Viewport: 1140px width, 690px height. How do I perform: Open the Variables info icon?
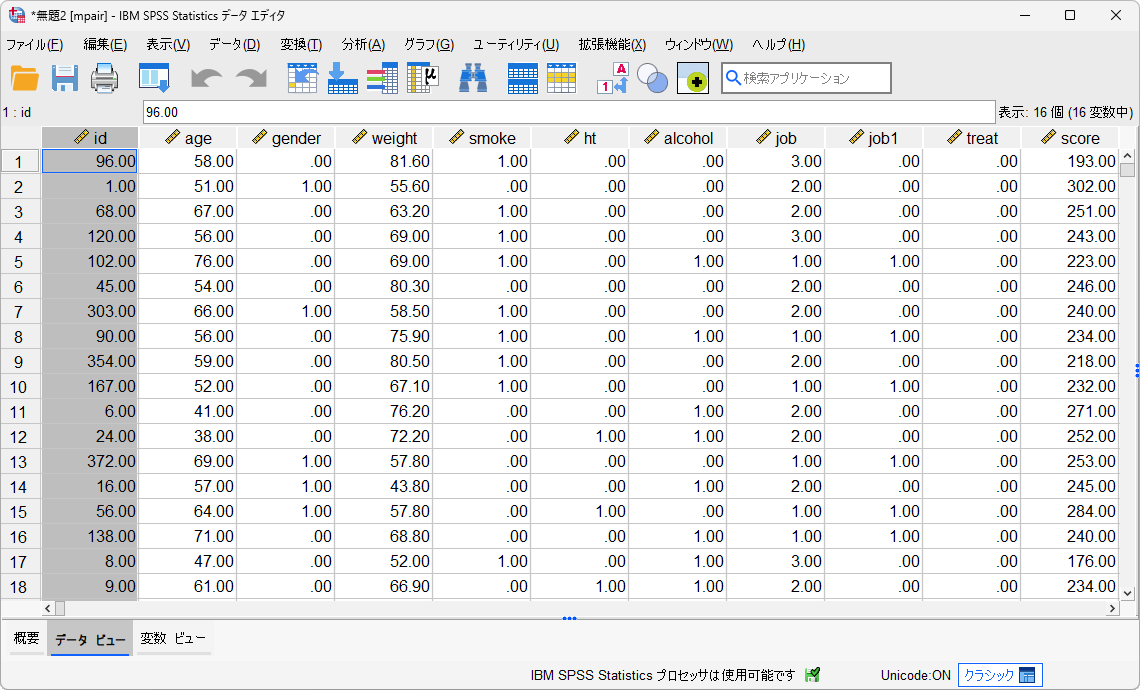tap(382, 78)
